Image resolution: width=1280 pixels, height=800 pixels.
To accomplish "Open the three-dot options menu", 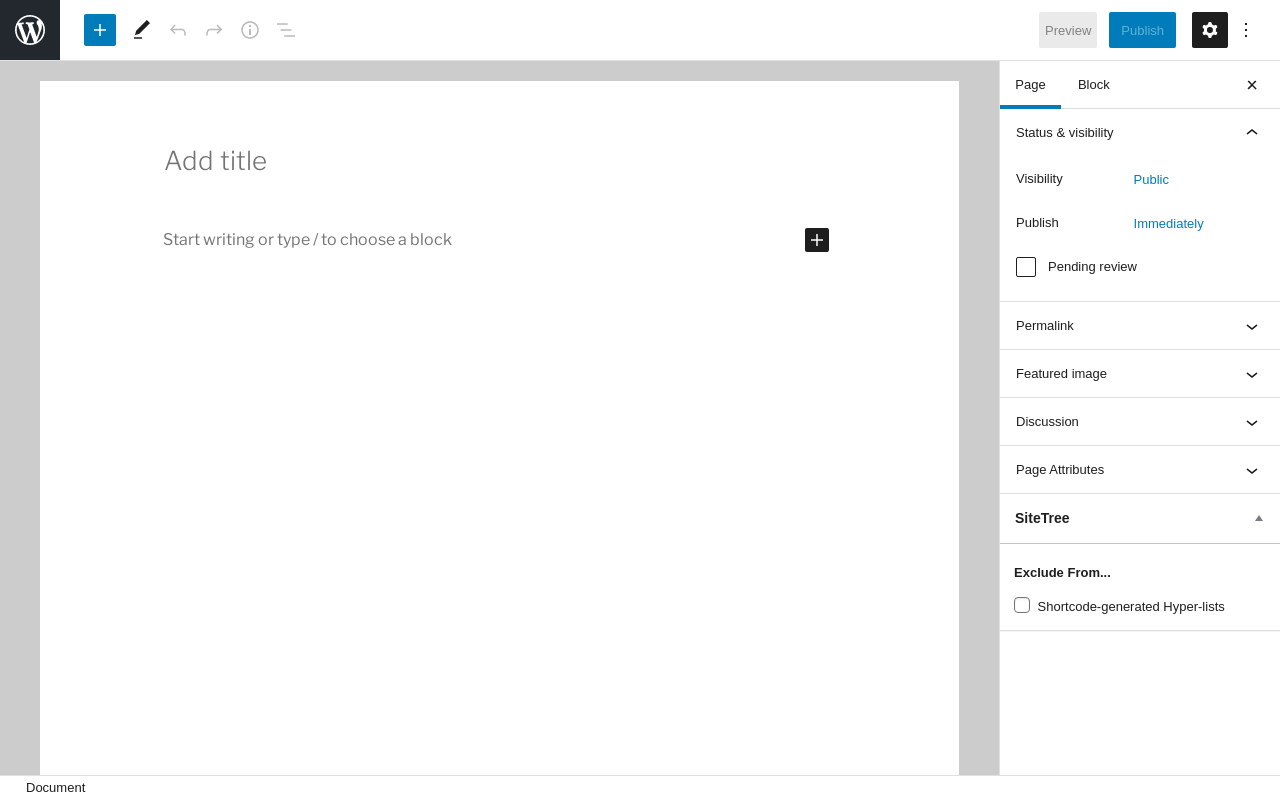I will [x=1246, y=30].
